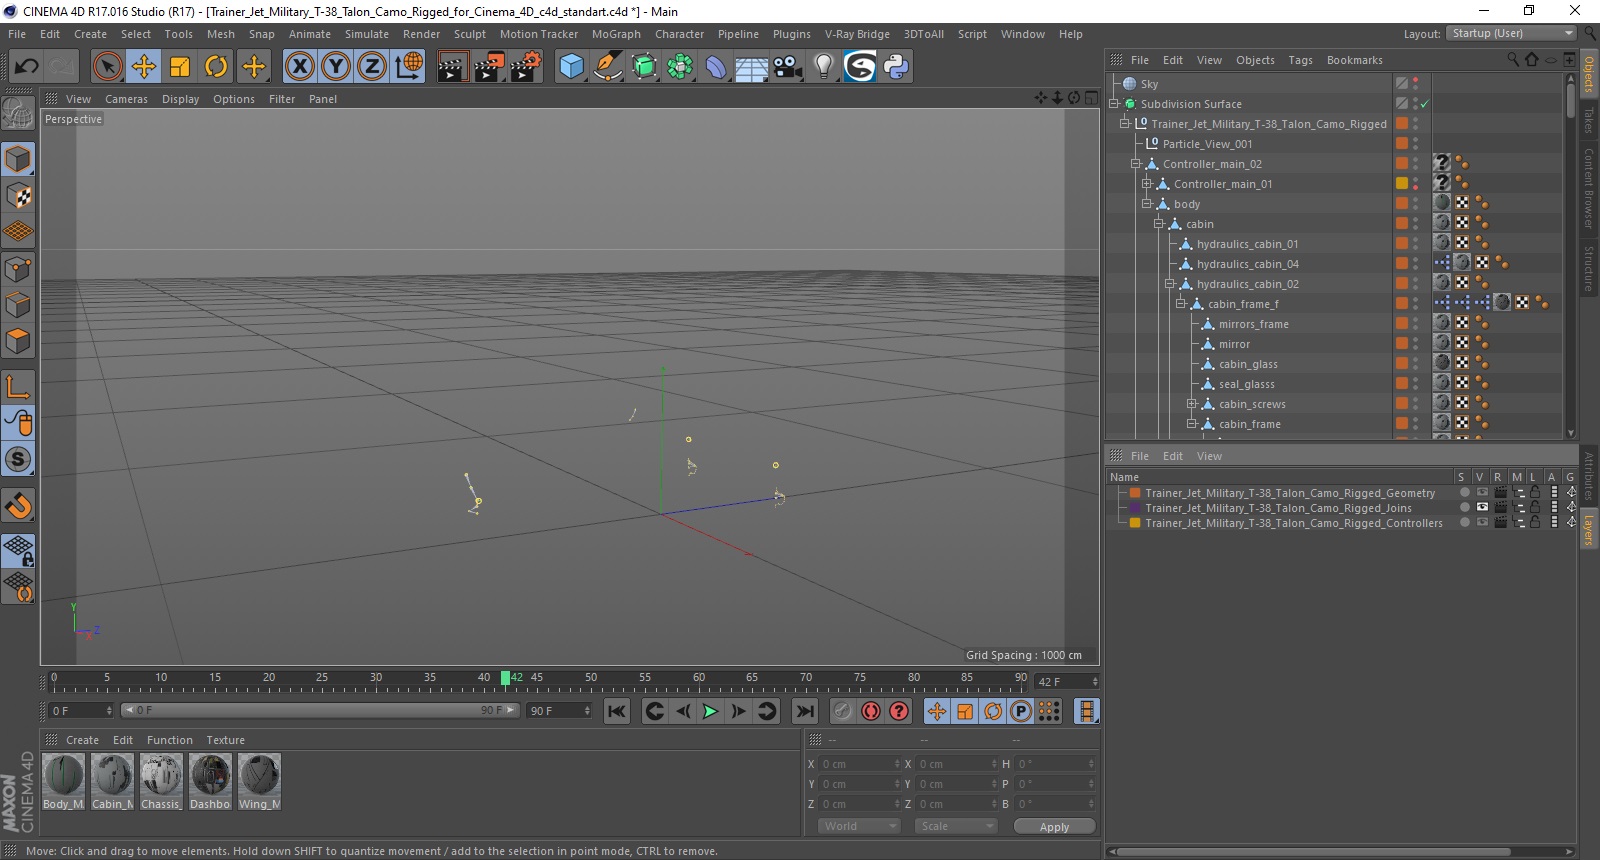1600x860 pixels.
Task: Add a Camera object
Action: (788, 67)
